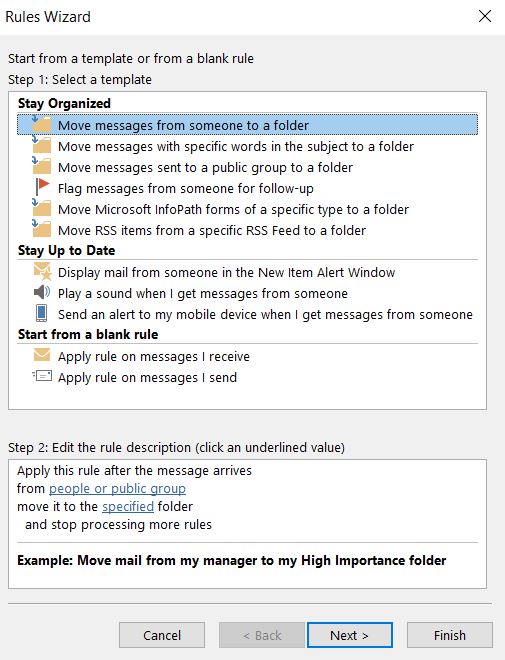Click outgoing mail icon for messages I send

[42, 376]
